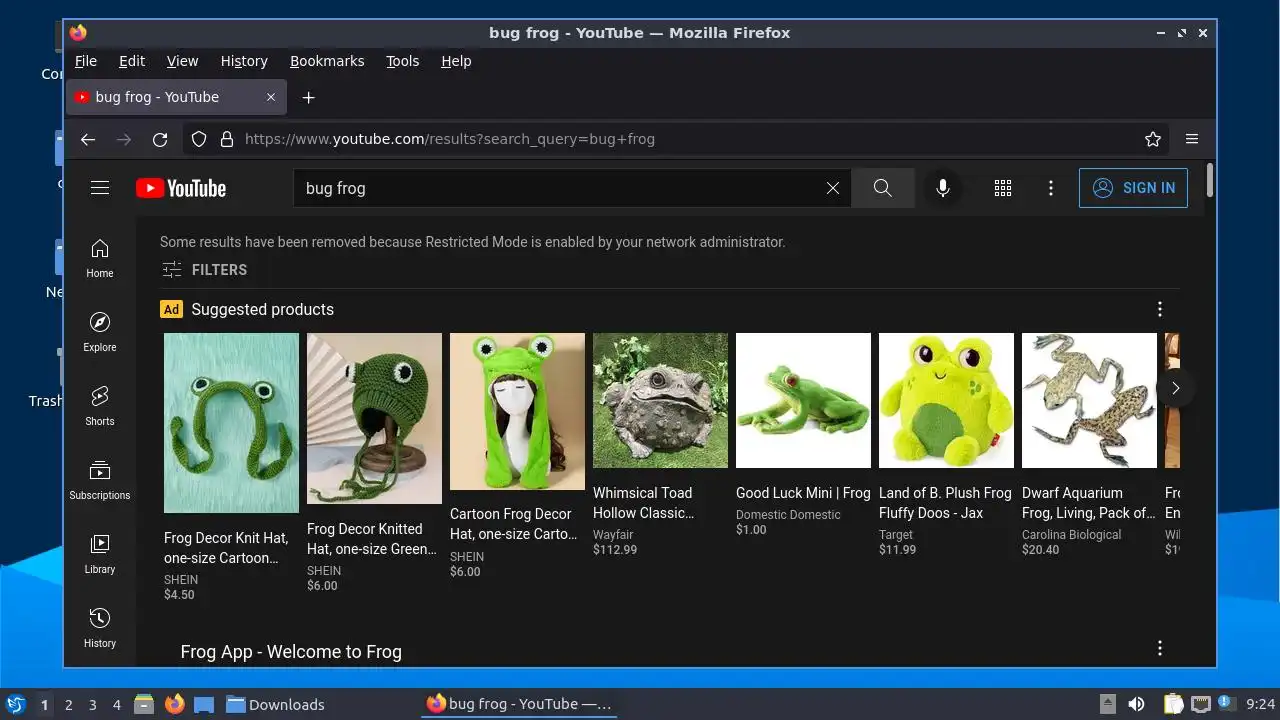The height and width of the screenshot is (720, 1280).
Task: Click the stone toad statue thumbnail
Action: (660, 400)
